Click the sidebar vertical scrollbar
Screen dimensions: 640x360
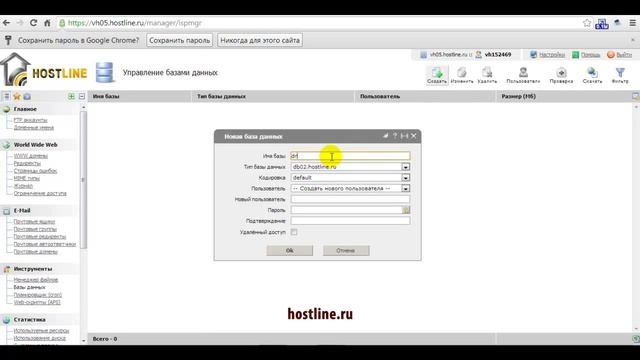(x=83, y=180)
